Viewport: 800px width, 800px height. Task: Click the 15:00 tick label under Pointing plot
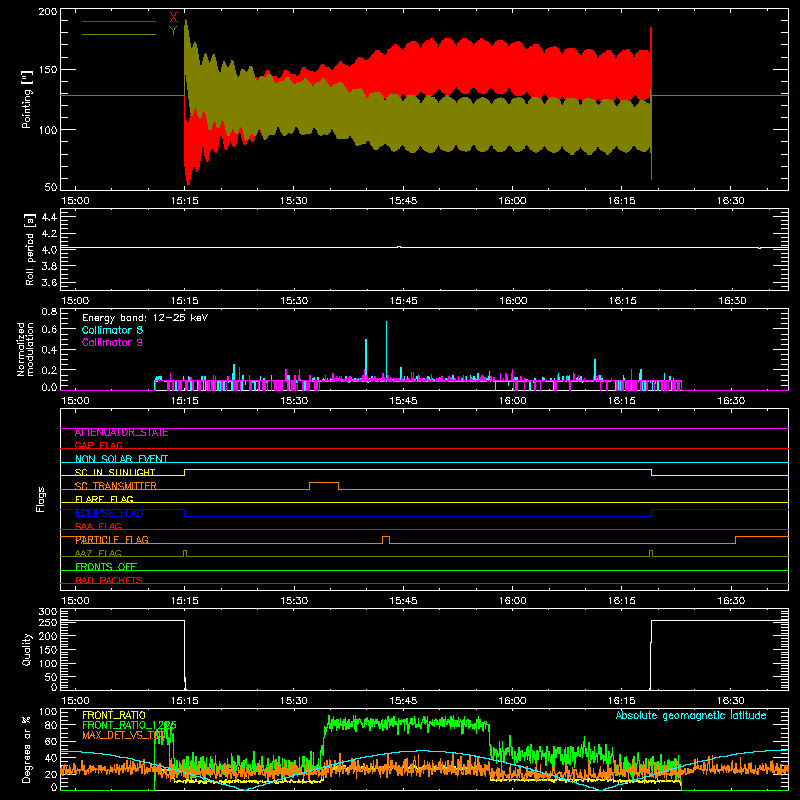tap(75, 201)
